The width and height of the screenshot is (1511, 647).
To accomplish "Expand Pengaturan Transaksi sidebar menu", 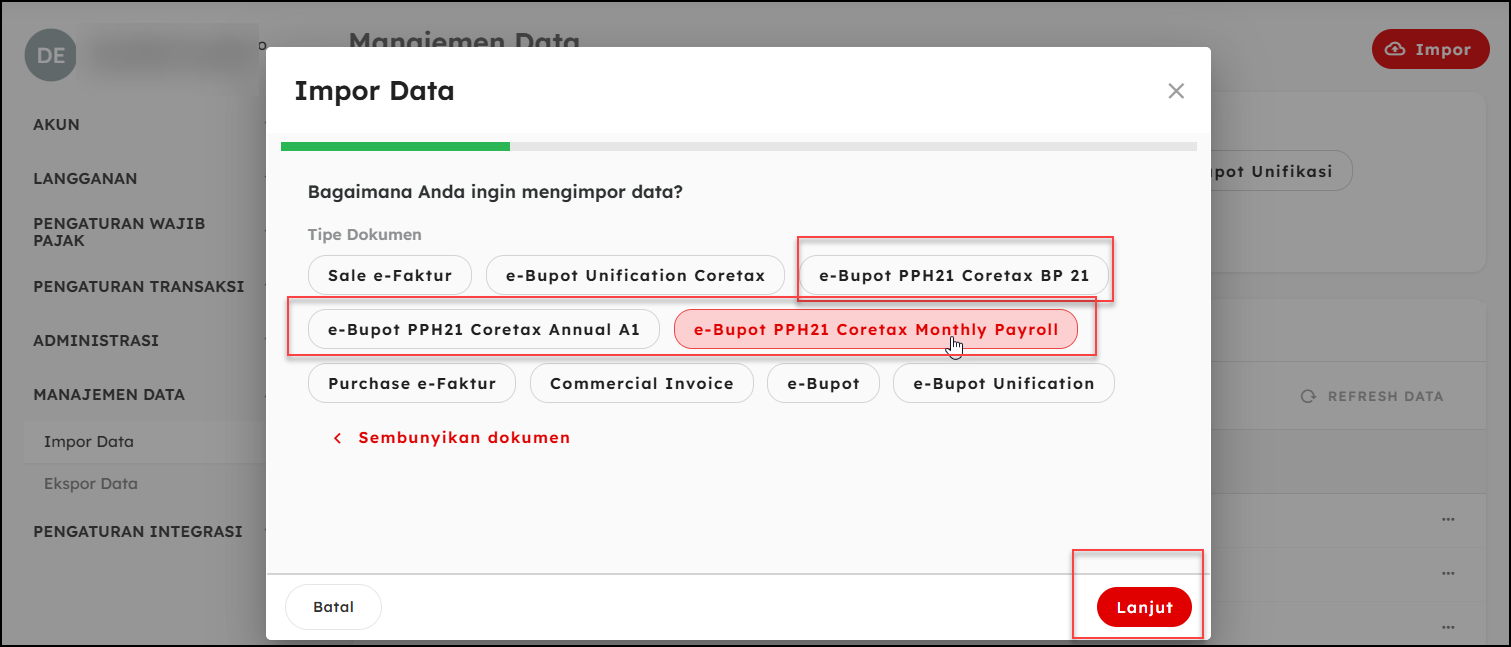I will 138,287.
